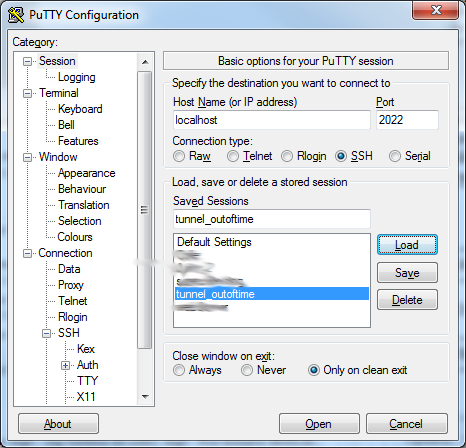Open the Data category

point(69,269)
